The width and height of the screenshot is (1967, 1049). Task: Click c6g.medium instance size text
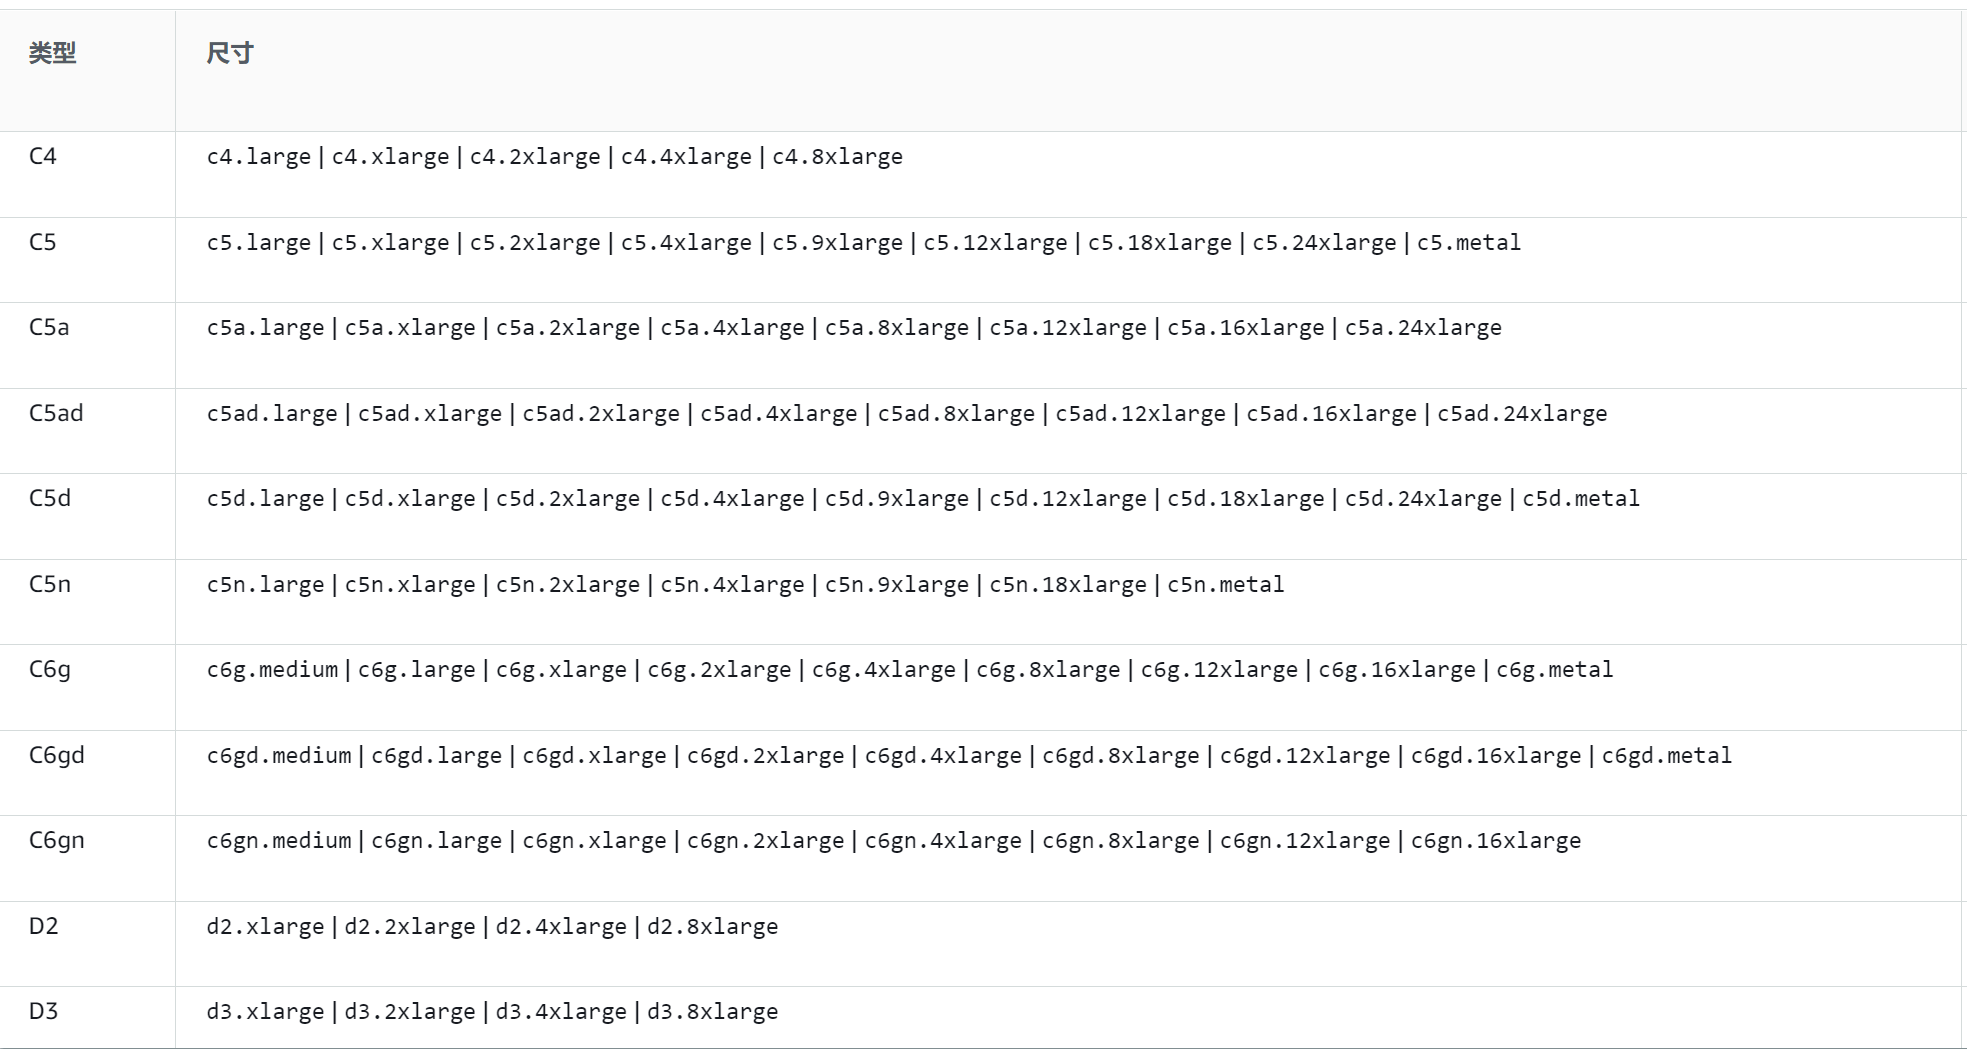tap(273, 670)
